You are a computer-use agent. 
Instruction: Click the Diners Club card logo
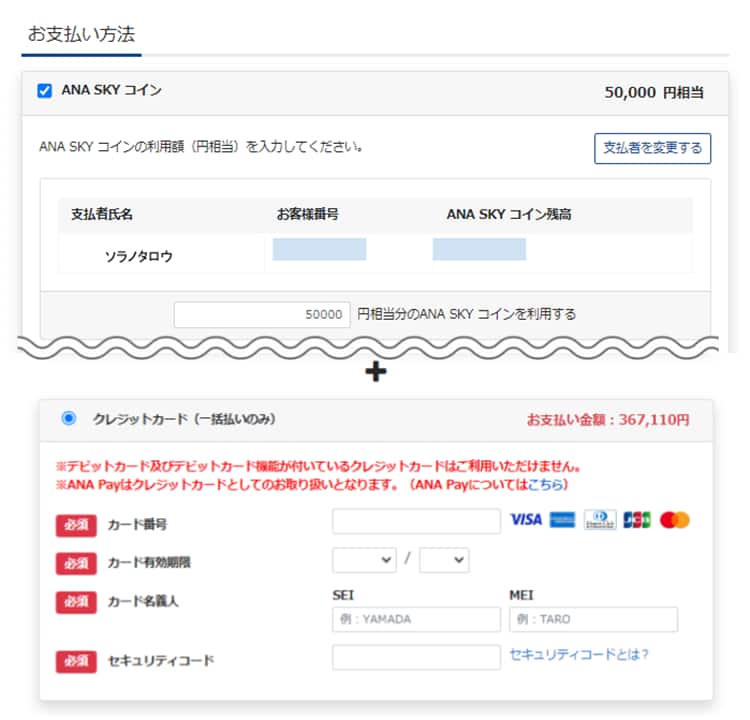click(600, 520)
